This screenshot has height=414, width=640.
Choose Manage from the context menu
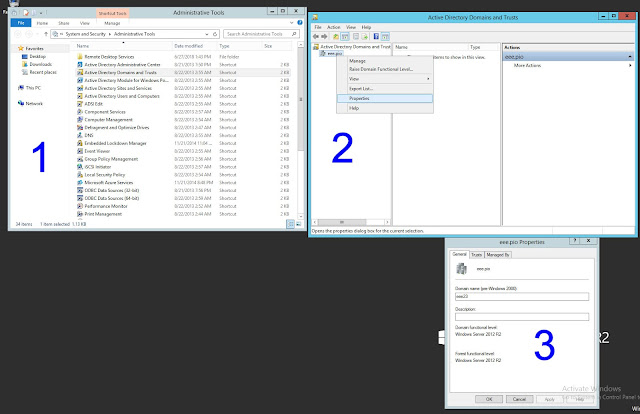pos(384,61)
